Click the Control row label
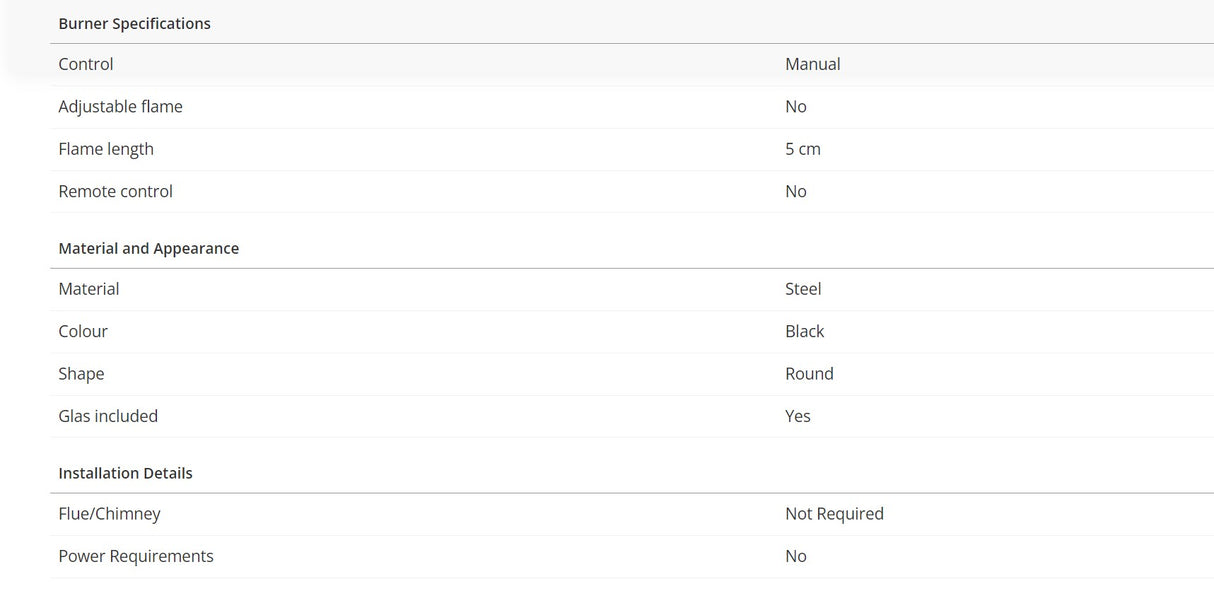The image size is (1214, 615). coord(86,64)
